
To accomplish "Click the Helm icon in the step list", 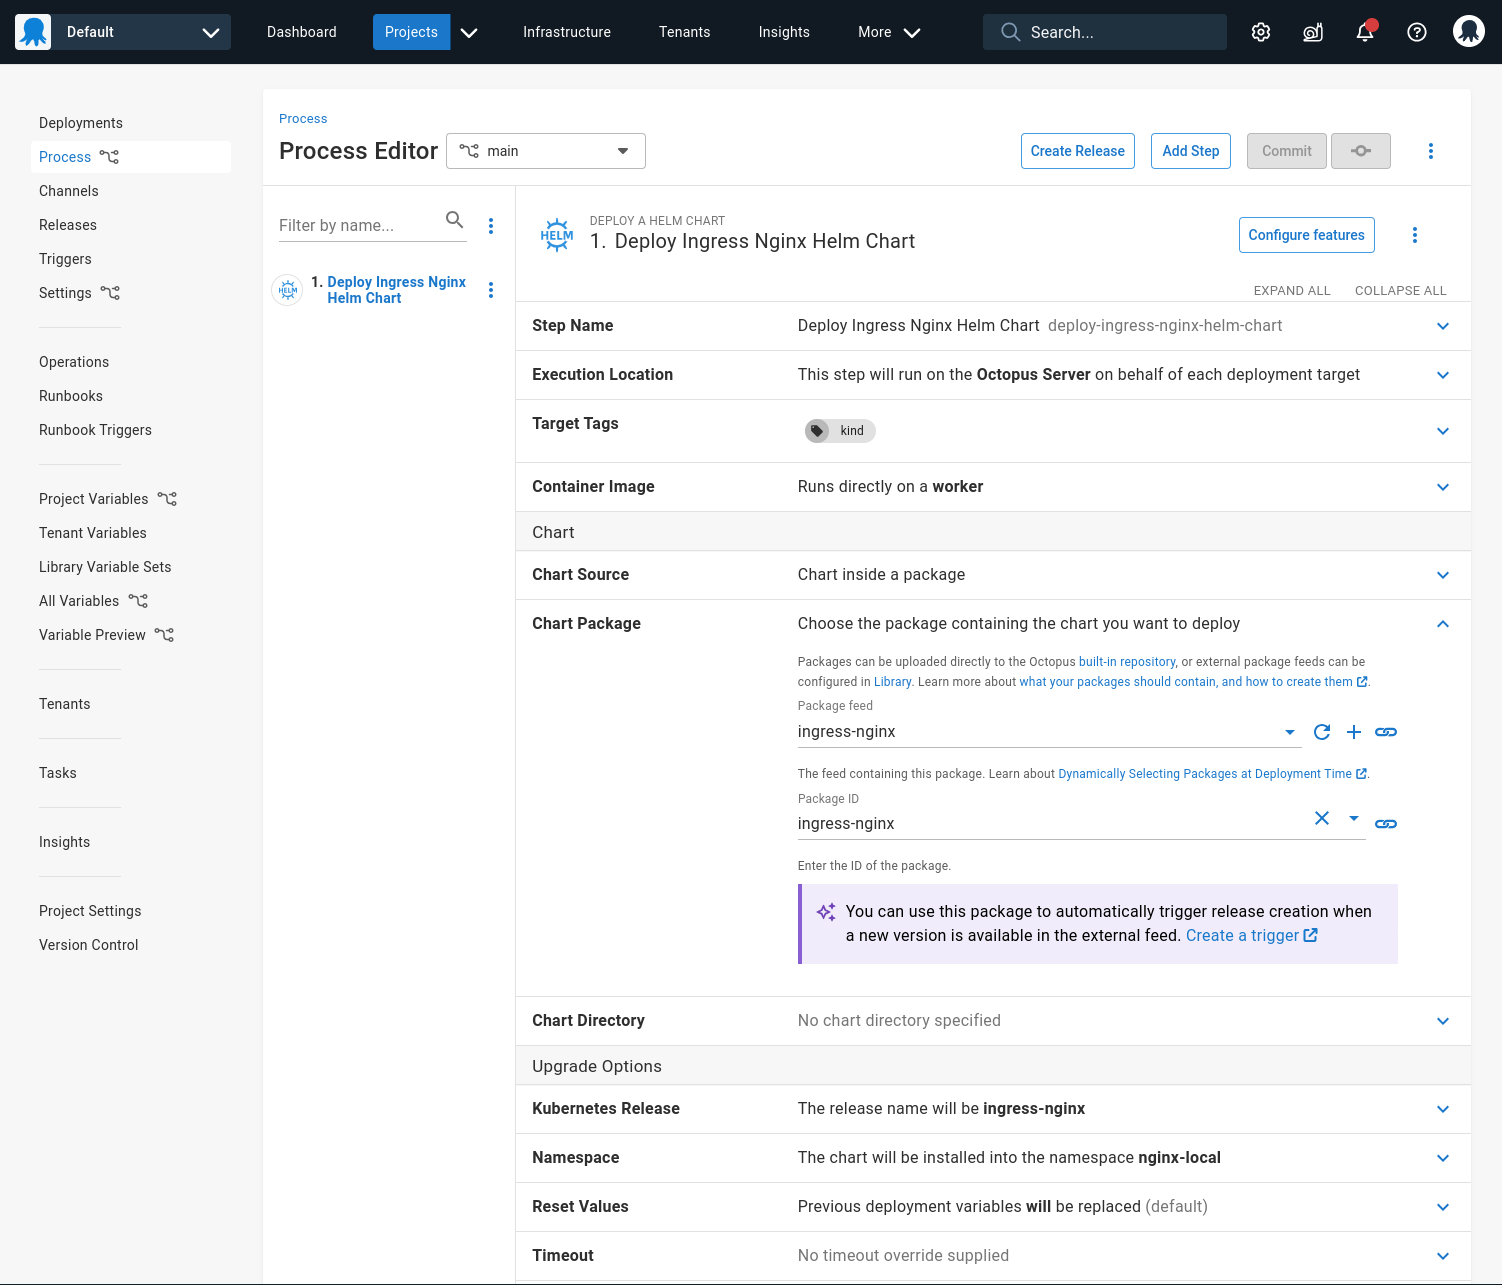I will 288,290.
